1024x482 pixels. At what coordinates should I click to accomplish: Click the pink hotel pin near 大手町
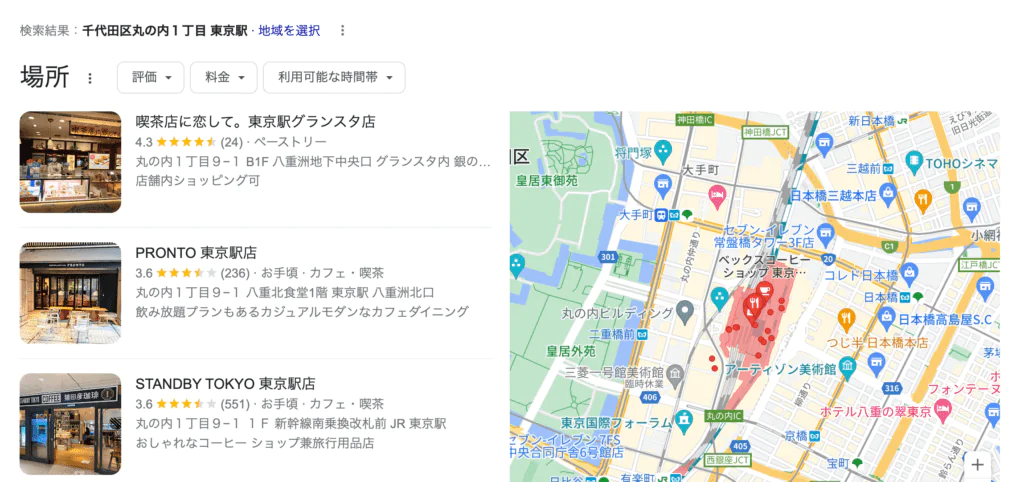(717, 195)
